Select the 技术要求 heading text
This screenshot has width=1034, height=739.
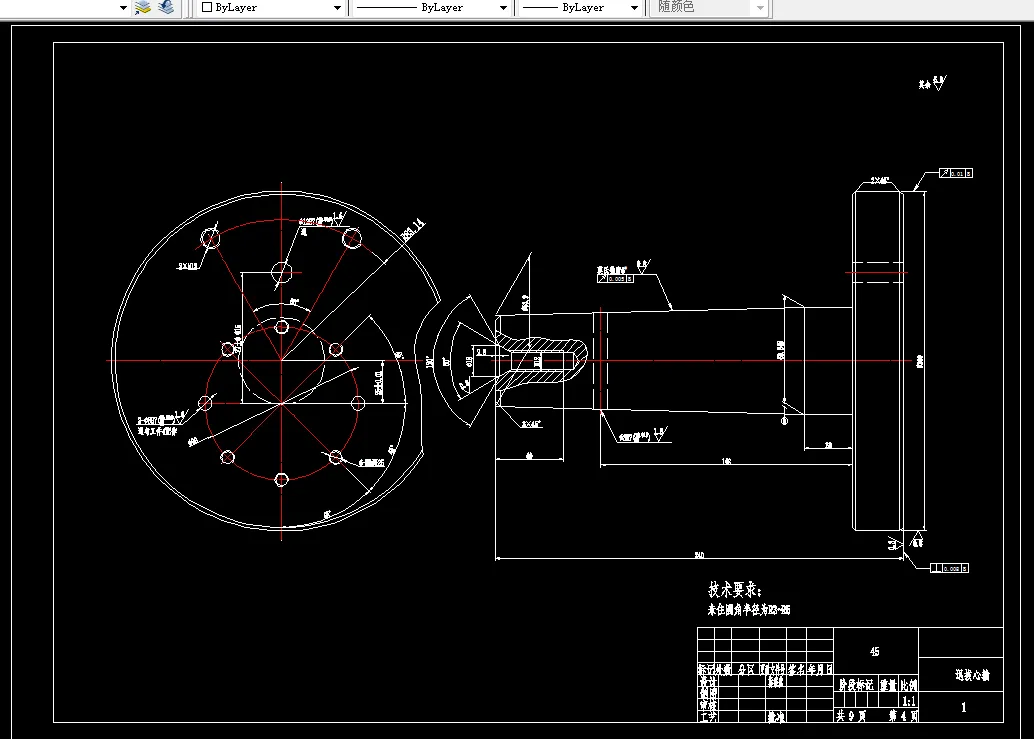735,589
